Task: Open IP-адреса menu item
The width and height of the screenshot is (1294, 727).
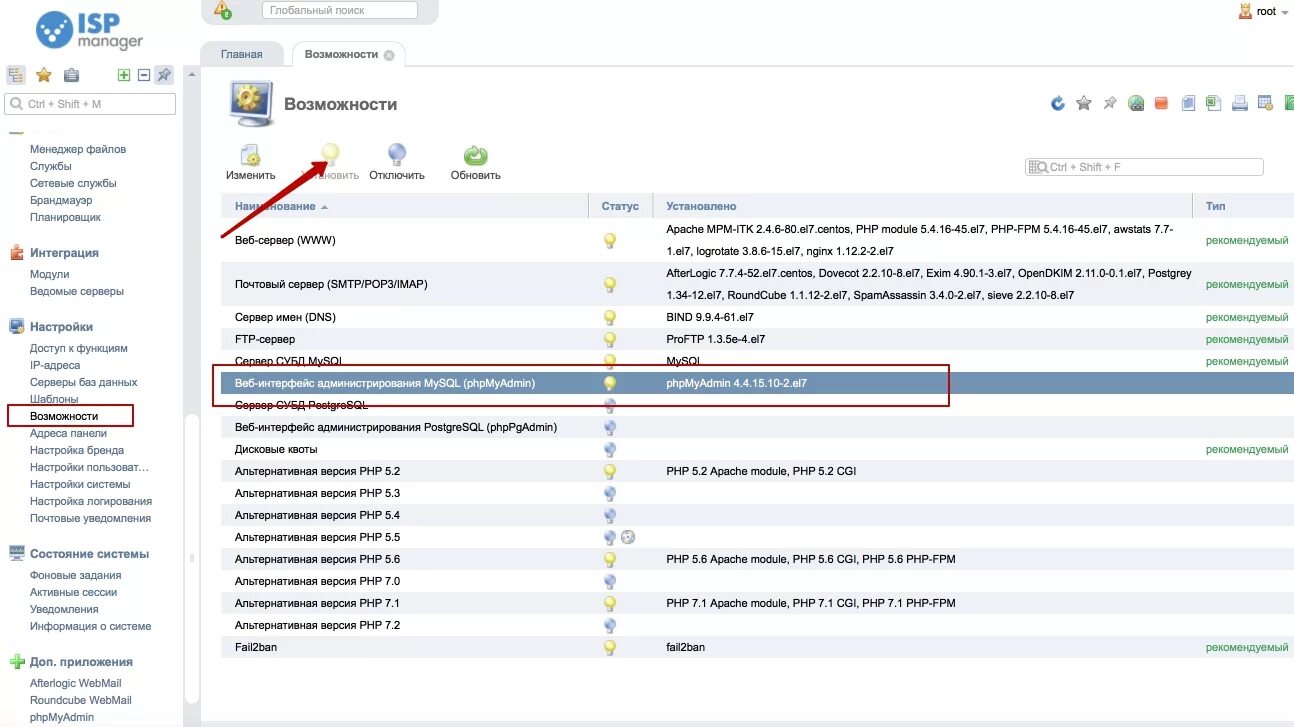Action: point(55,365)
